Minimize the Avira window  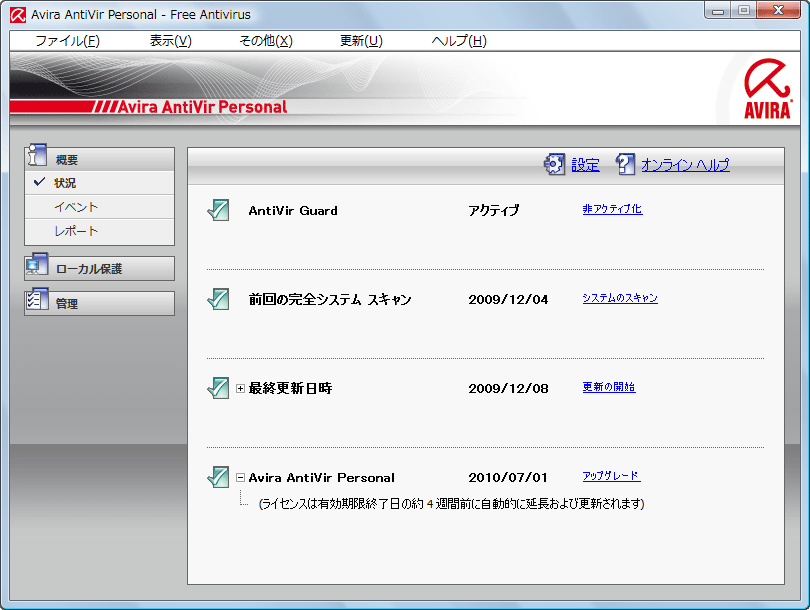pos(718,11)
